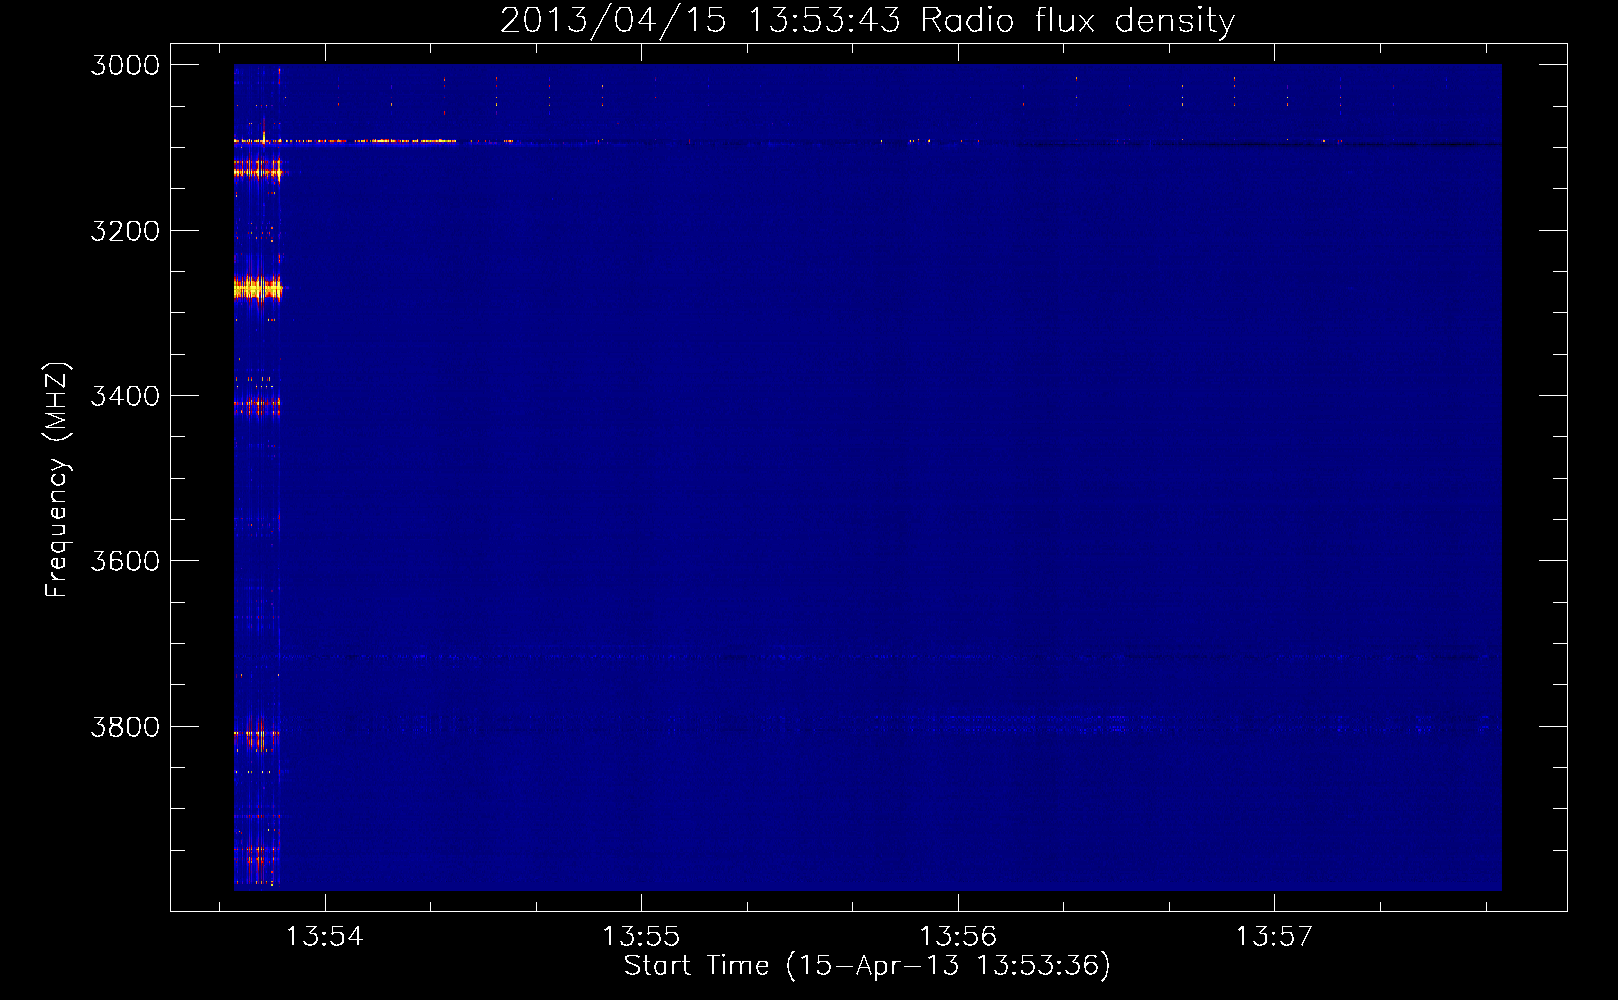1618x1000 pixels.
Task: Click the 3600 frequency axis label
Action: click(x=125, y=561)
